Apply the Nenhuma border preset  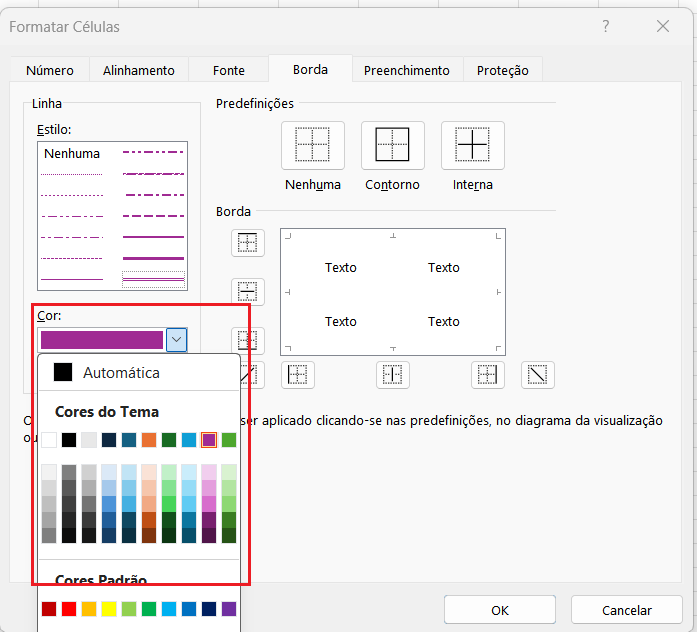point(313,146)
